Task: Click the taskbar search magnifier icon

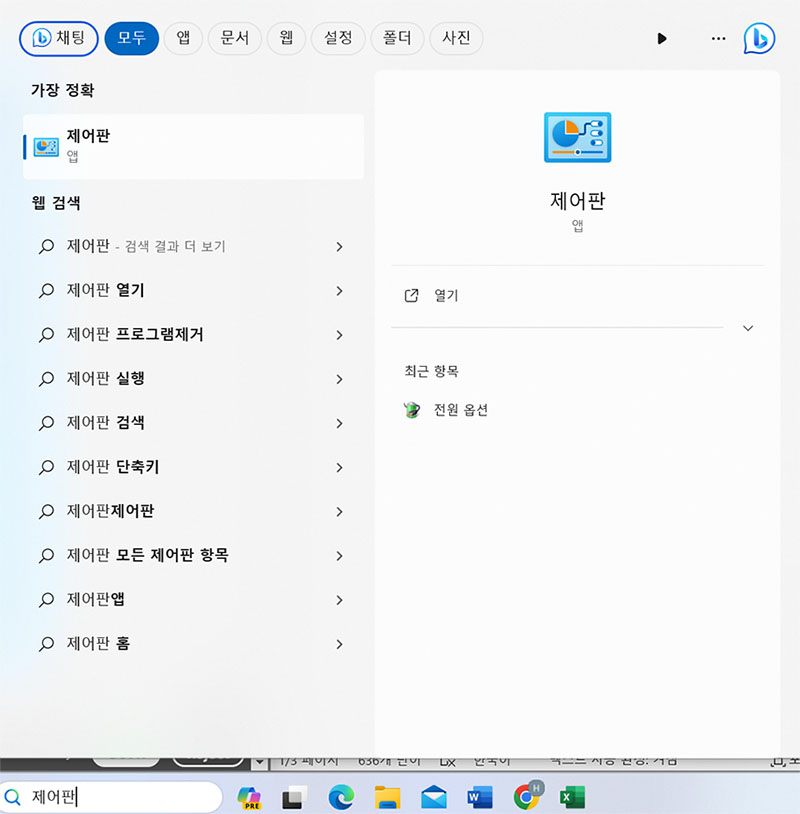Action: [x=12, y=797]
